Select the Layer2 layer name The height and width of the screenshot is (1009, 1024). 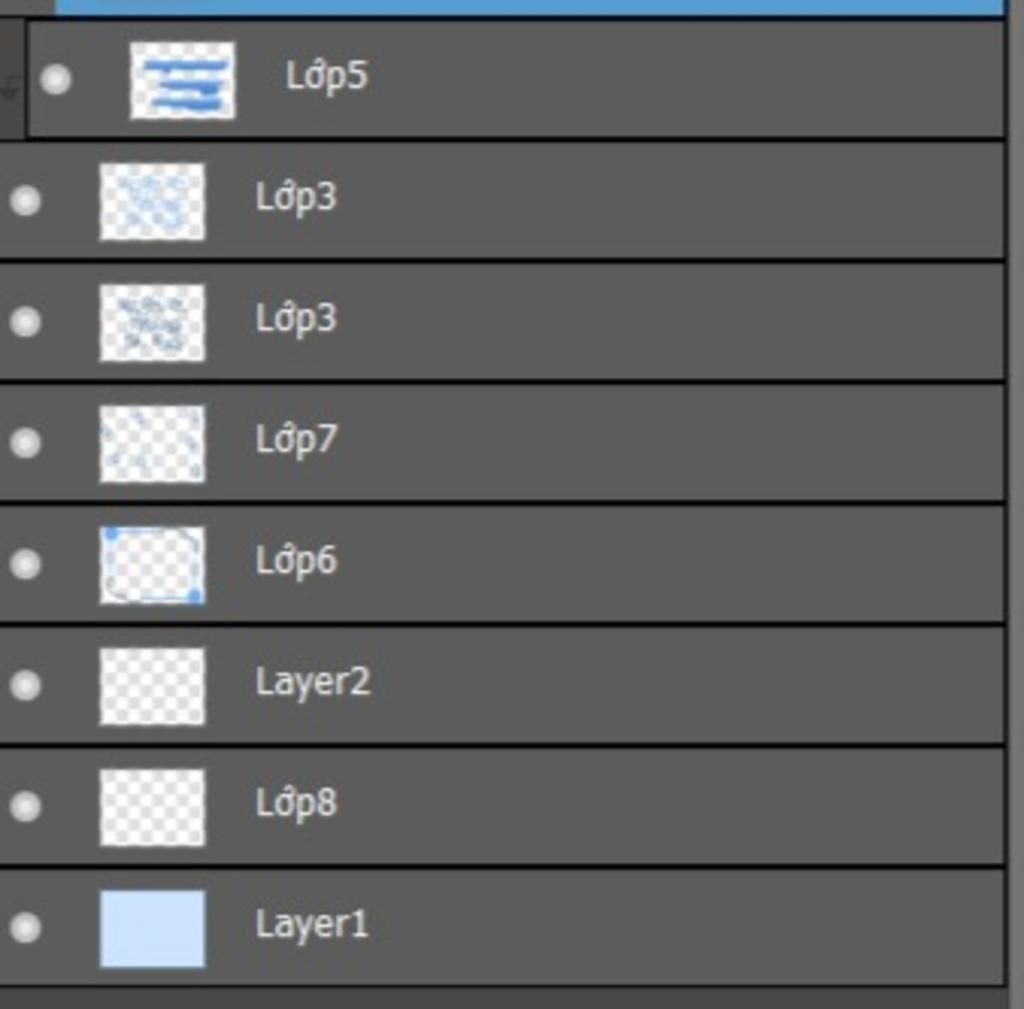click(313, 683)
